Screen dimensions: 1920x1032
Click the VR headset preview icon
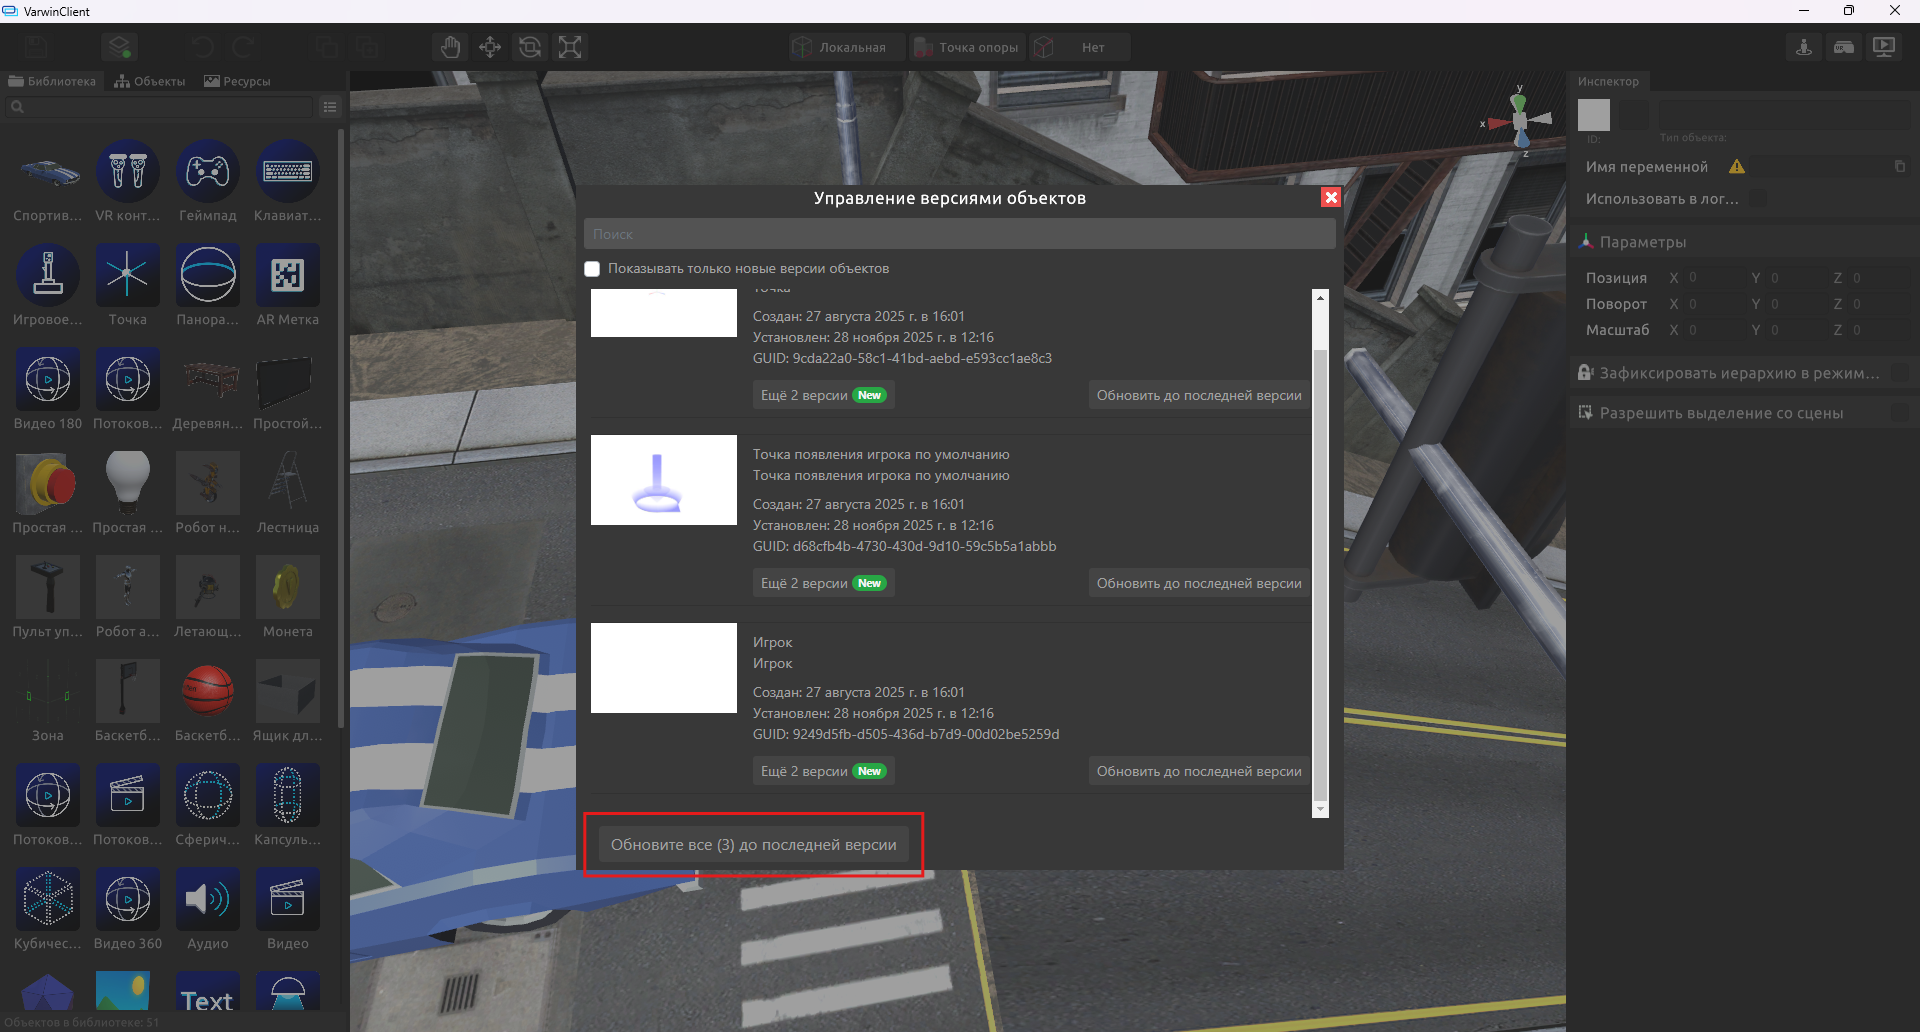click(1844, 47)
